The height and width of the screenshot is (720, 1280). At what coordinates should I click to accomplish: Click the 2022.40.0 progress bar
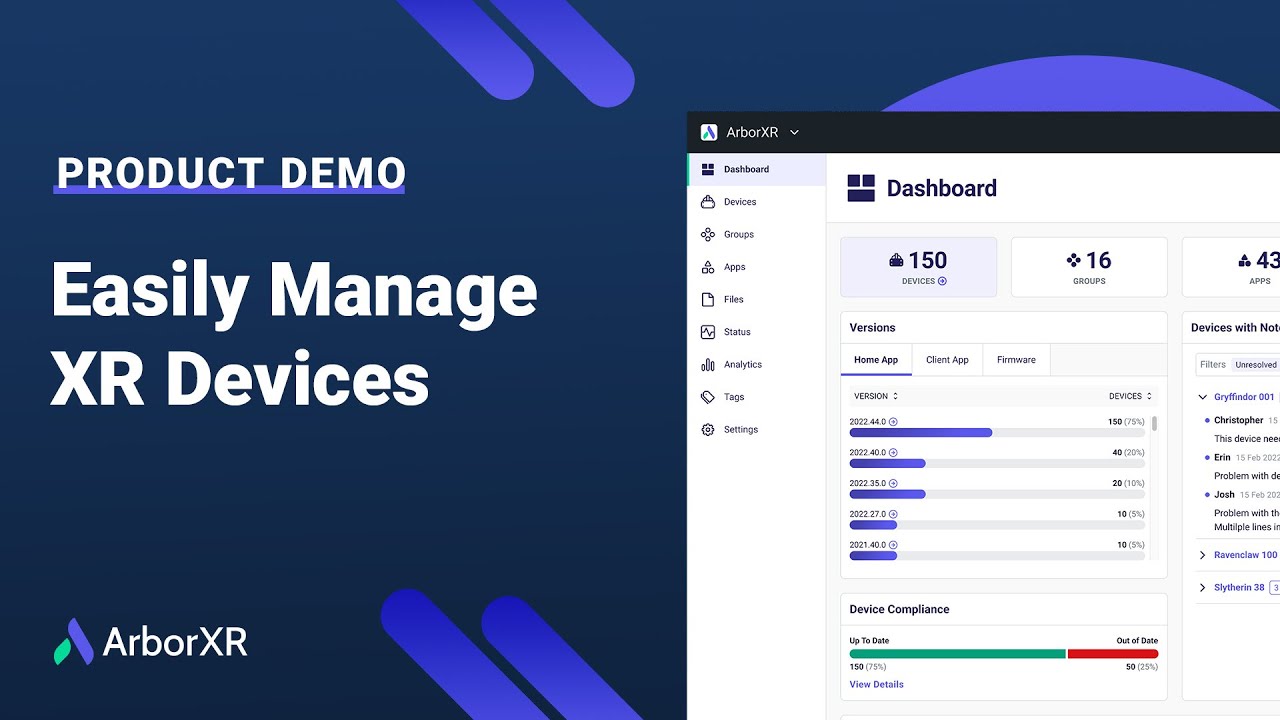pos(997,464)
